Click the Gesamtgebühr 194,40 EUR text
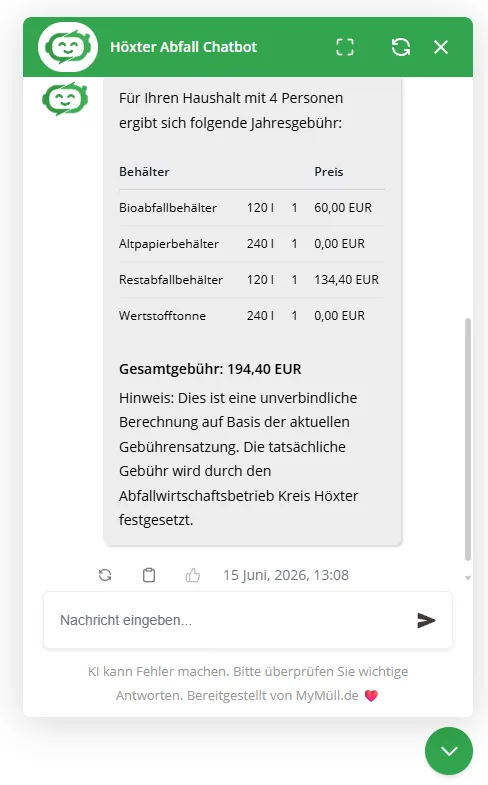The image size is (488, 785). [x=210, y=369]
